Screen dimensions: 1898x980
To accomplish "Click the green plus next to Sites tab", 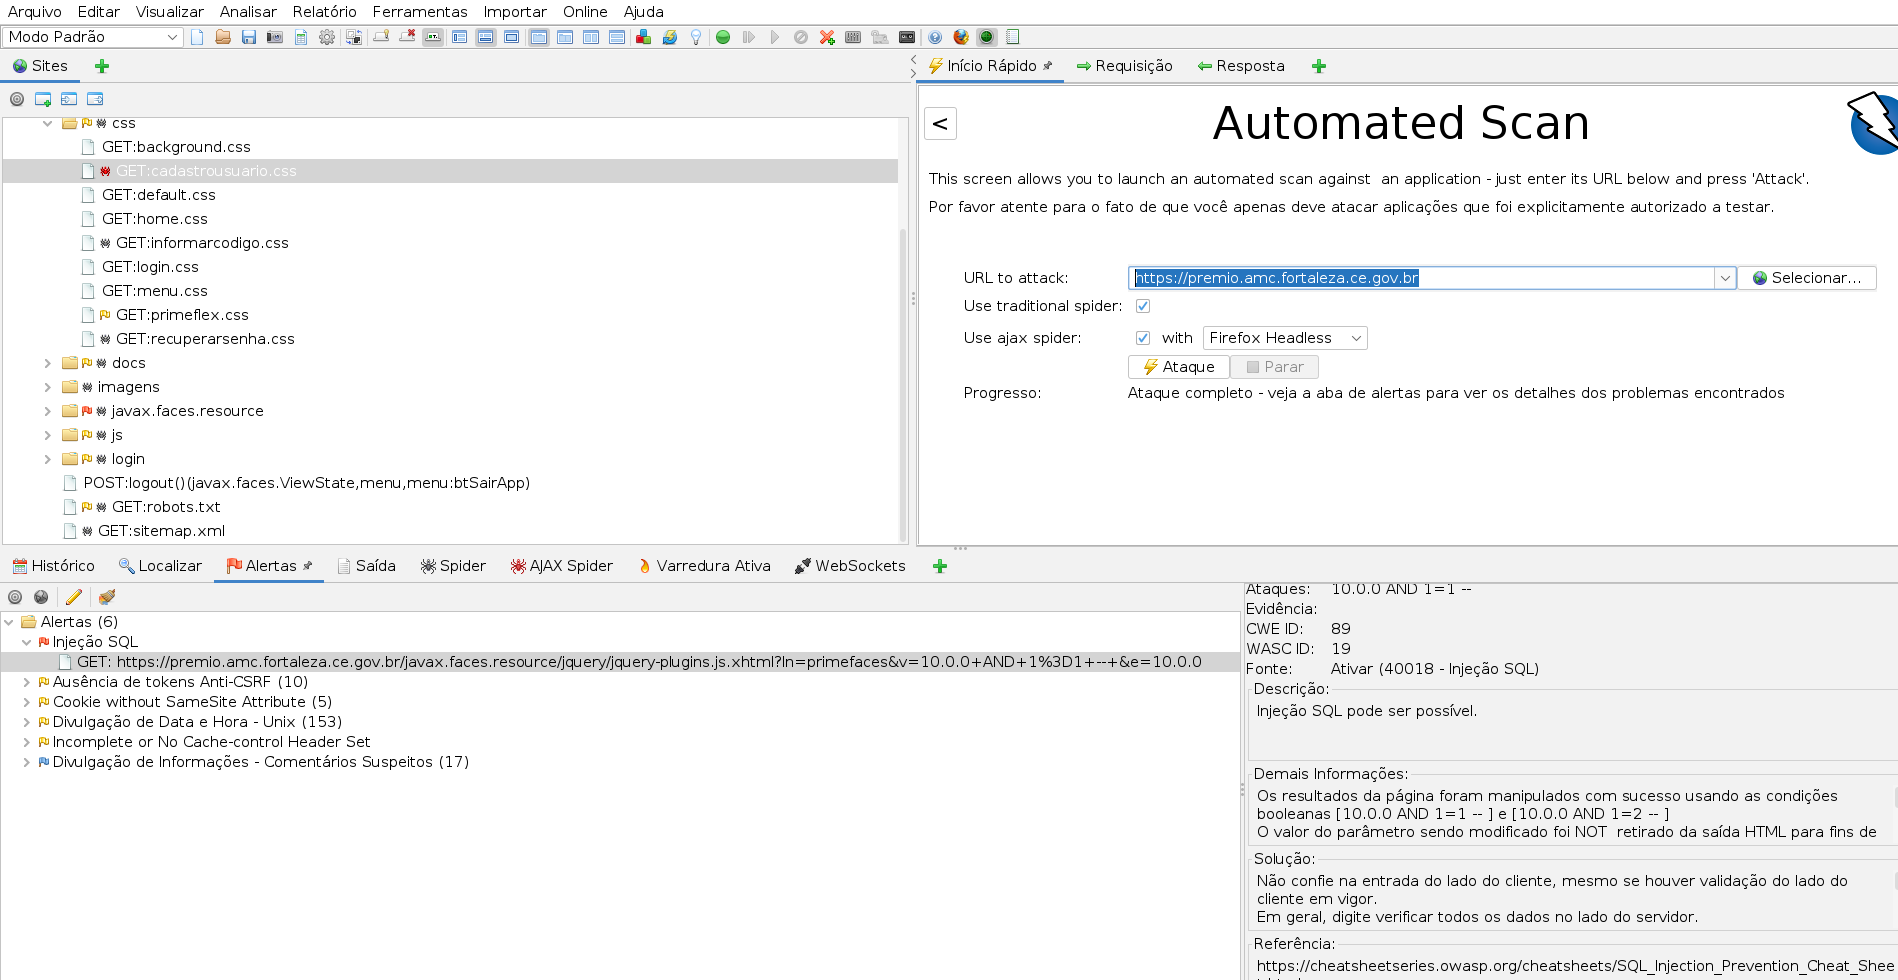I will (102, 66).
